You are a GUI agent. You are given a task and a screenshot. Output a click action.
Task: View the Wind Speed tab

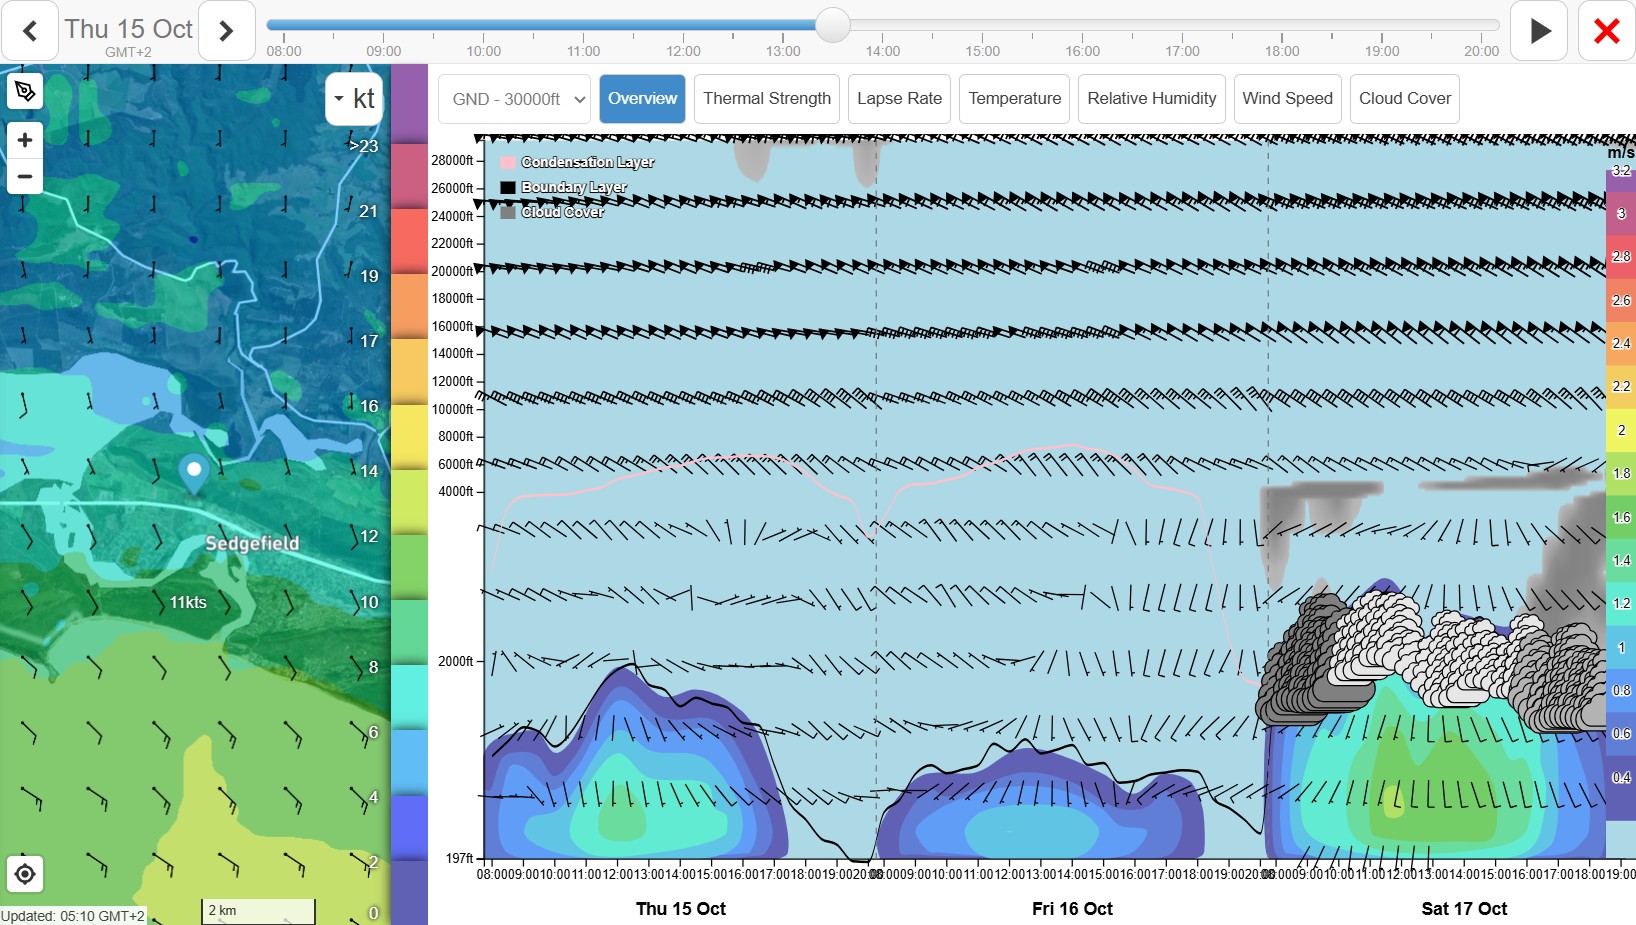(x=1287, y=99)
